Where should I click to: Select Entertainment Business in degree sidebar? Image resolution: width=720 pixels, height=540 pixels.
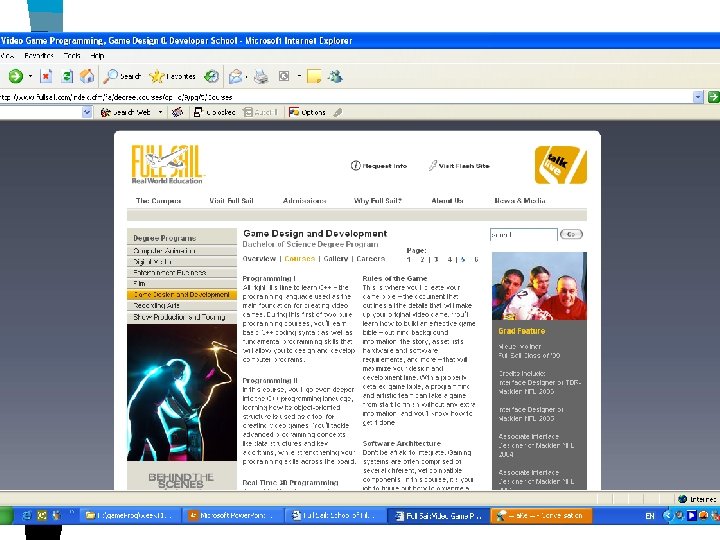tap(182, 273)
